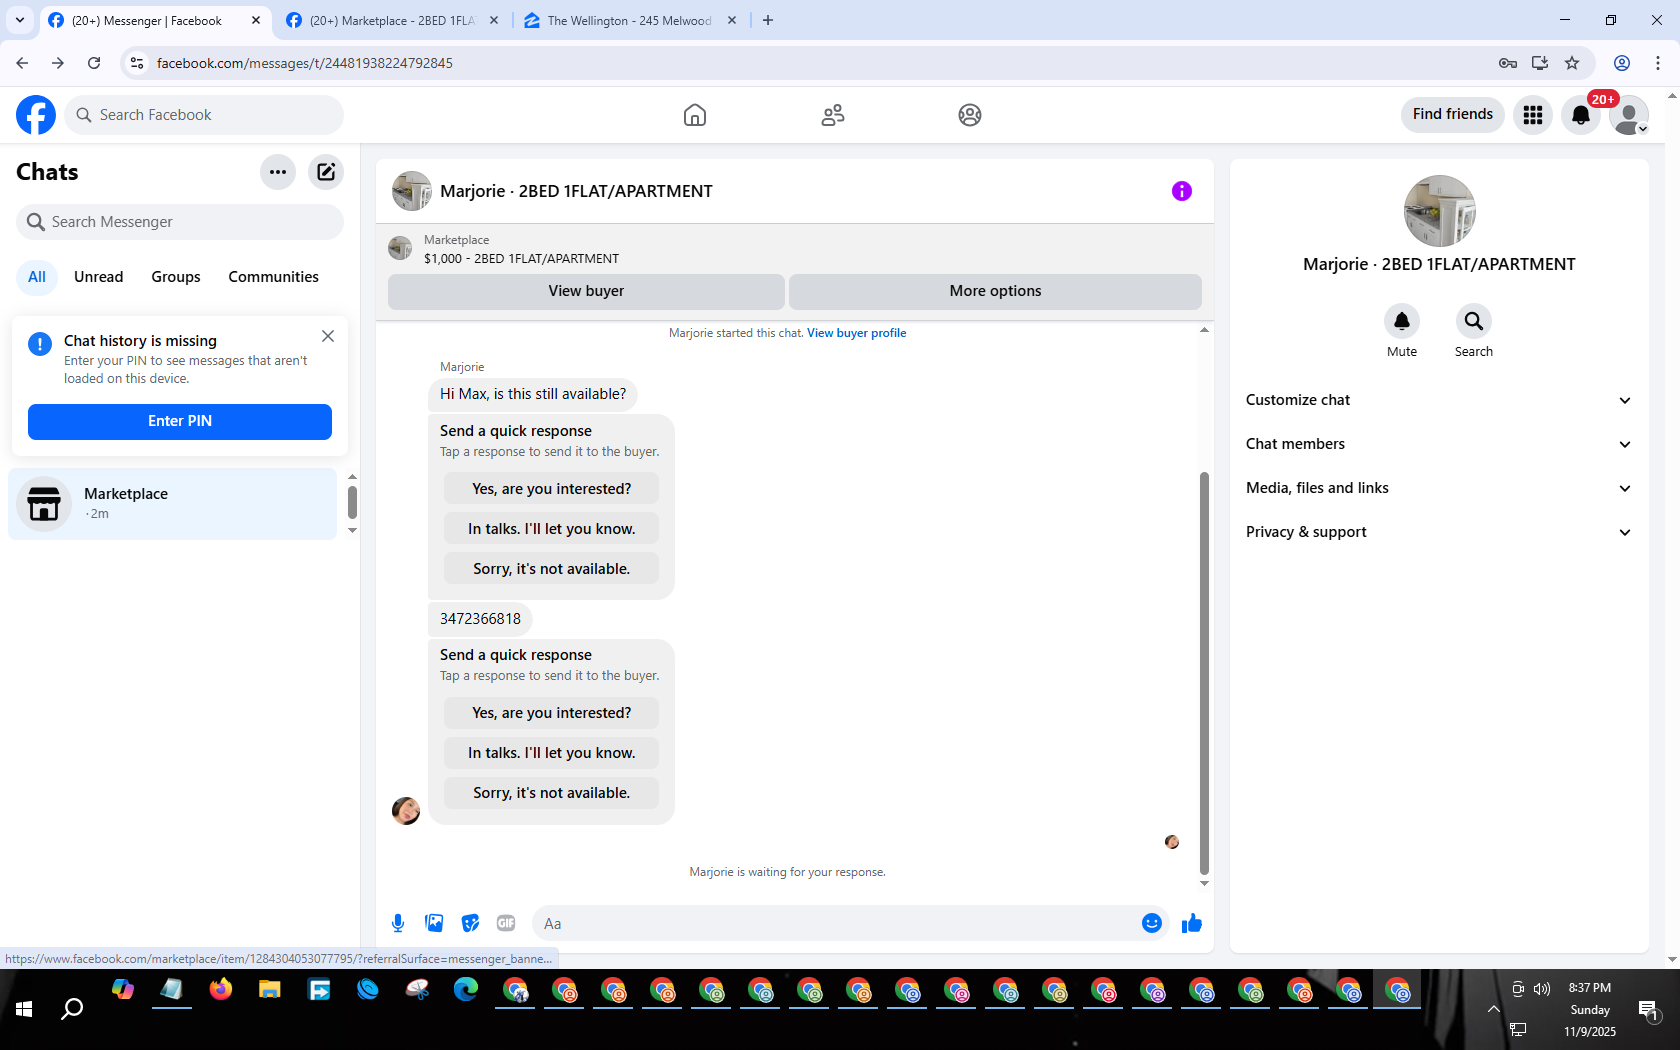Expand Chat members section
1680x1050 pixels.
point(1439,444)
